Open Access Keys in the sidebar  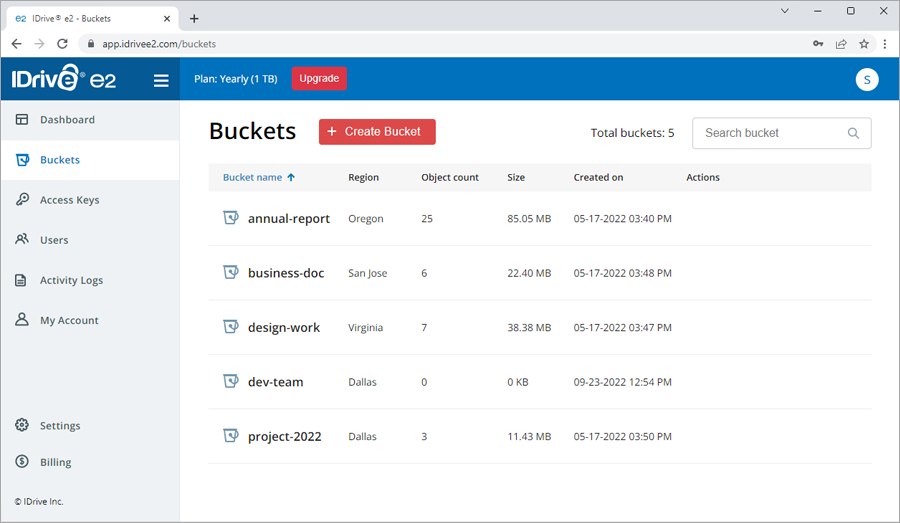pos(90,200)
